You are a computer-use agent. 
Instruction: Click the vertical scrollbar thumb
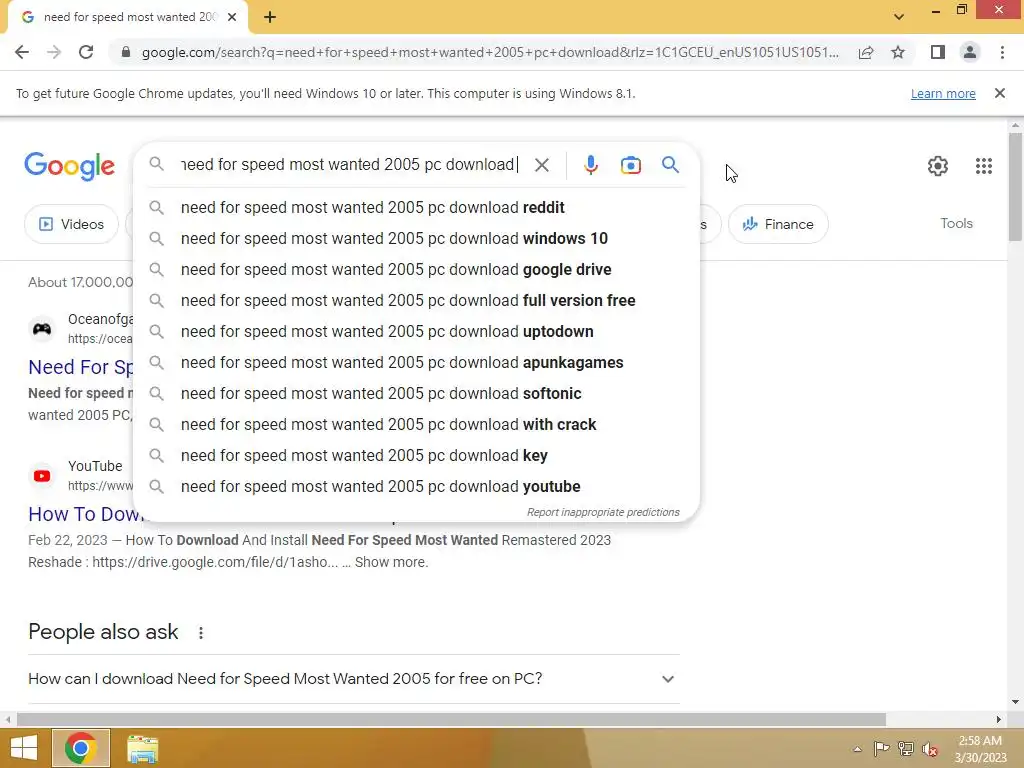1015,187
